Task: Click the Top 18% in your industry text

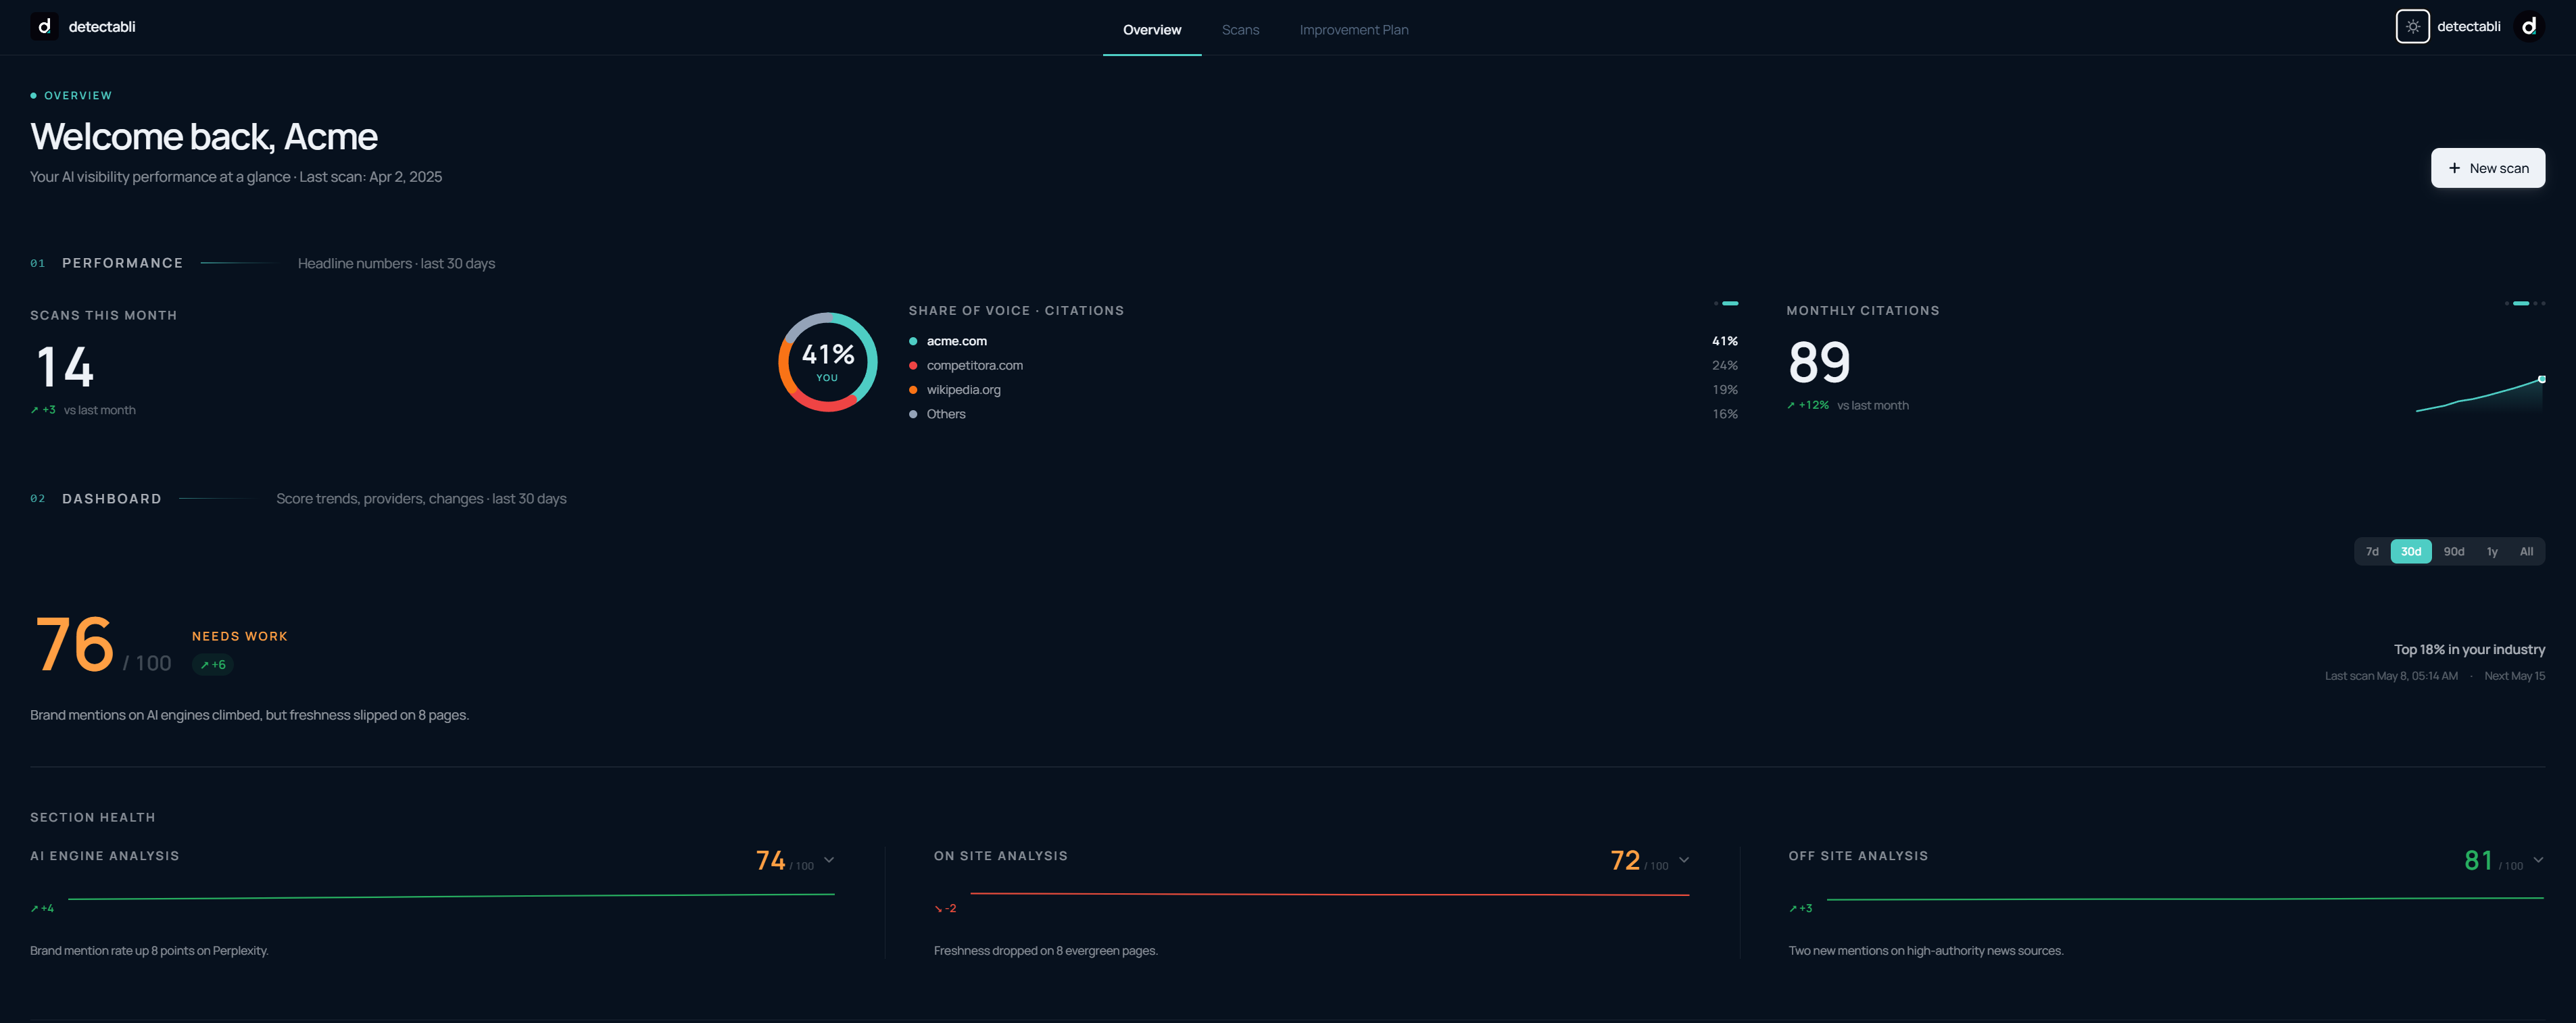Action: 2469,650
